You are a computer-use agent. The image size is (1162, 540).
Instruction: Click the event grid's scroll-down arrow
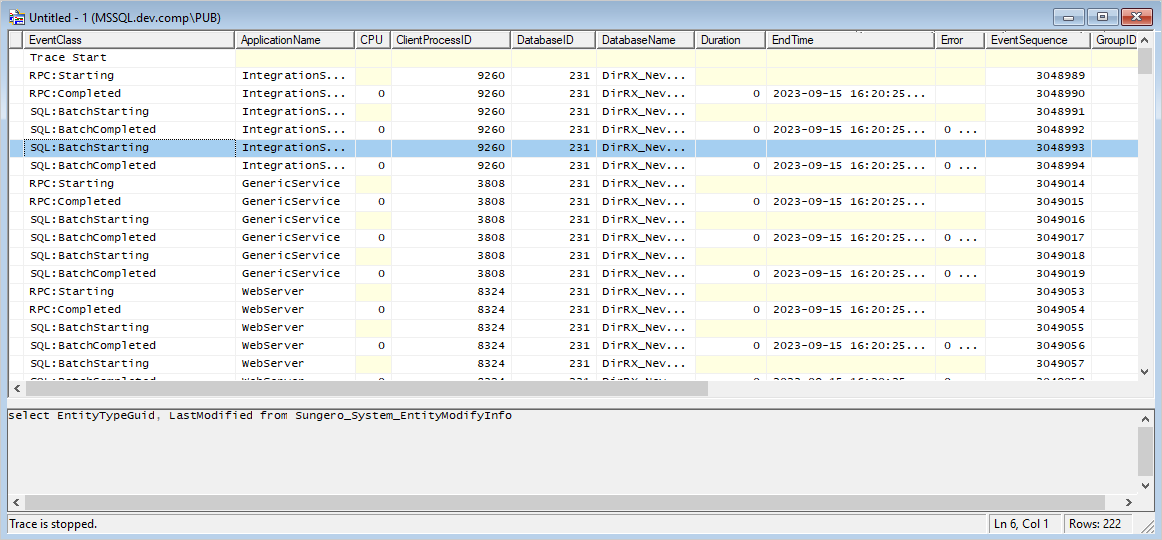(1145, 372)
